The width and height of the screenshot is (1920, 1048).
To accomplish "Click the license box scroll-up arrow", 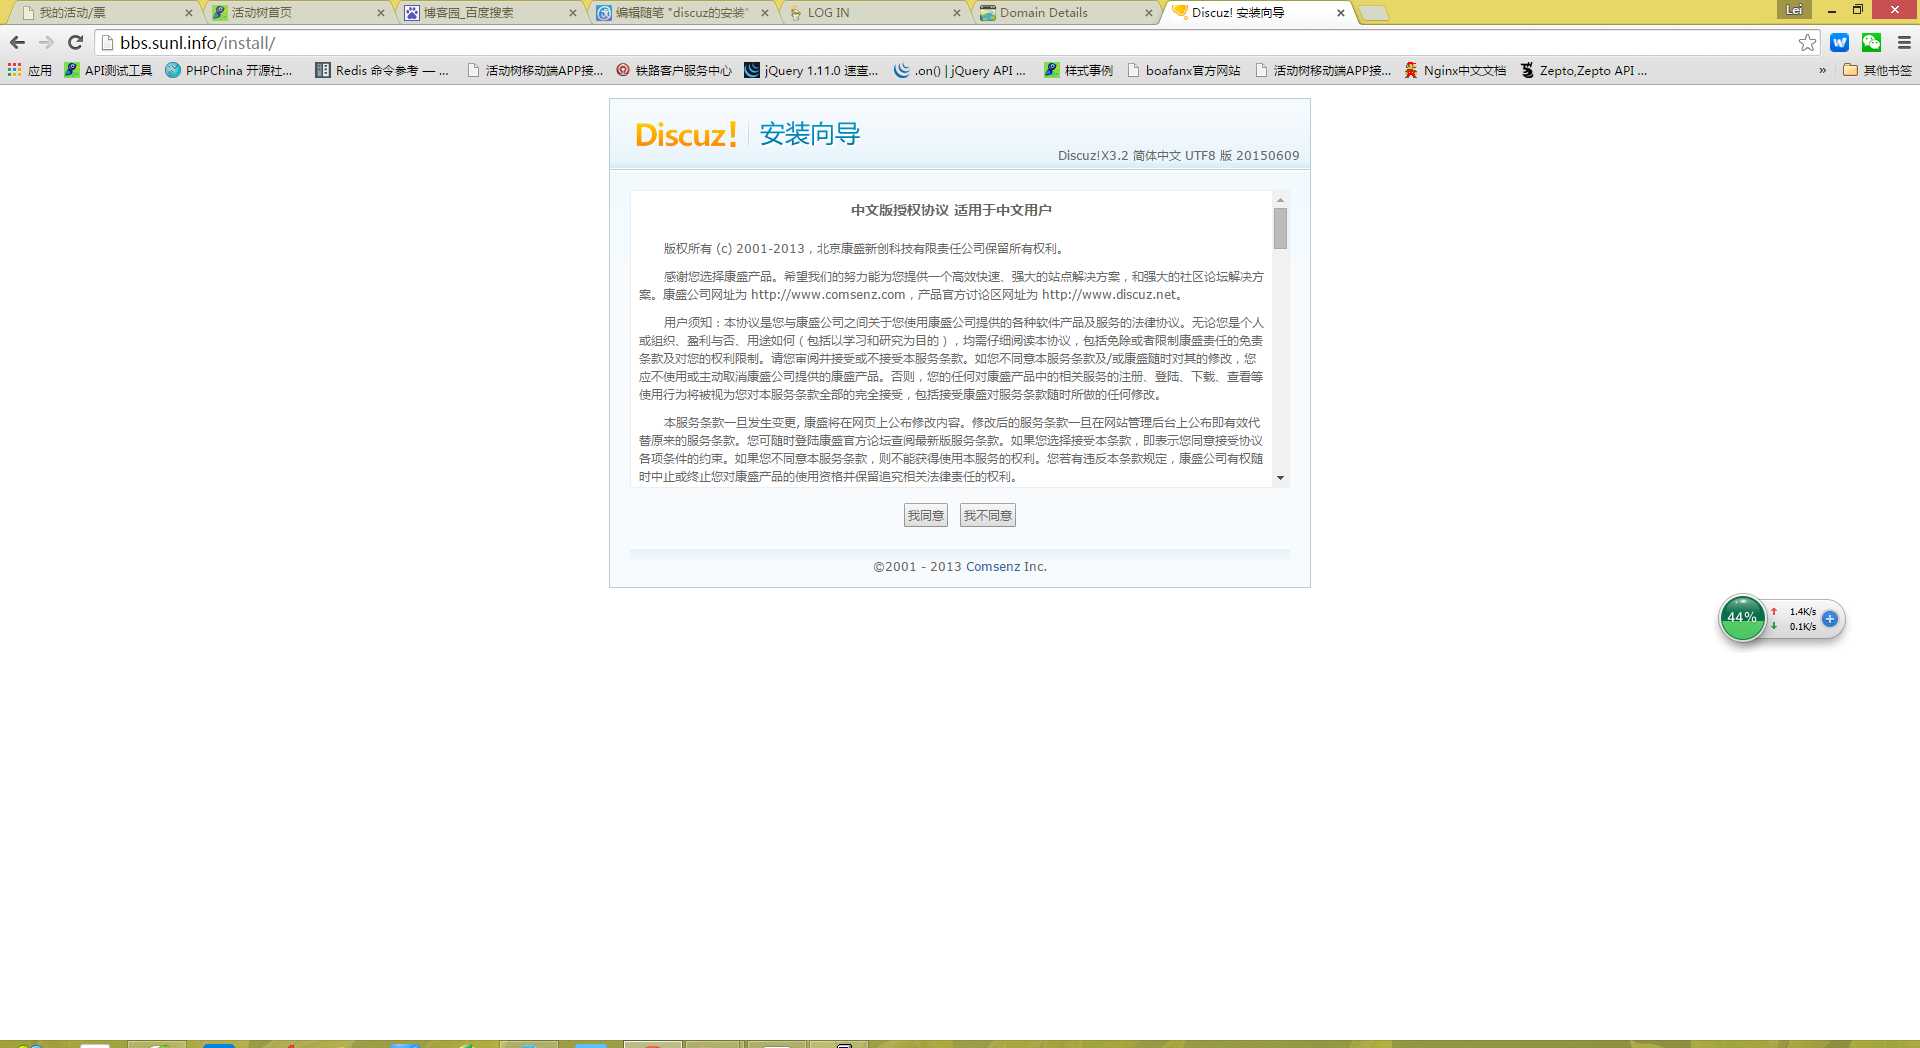I will [x=1280, y=200].
